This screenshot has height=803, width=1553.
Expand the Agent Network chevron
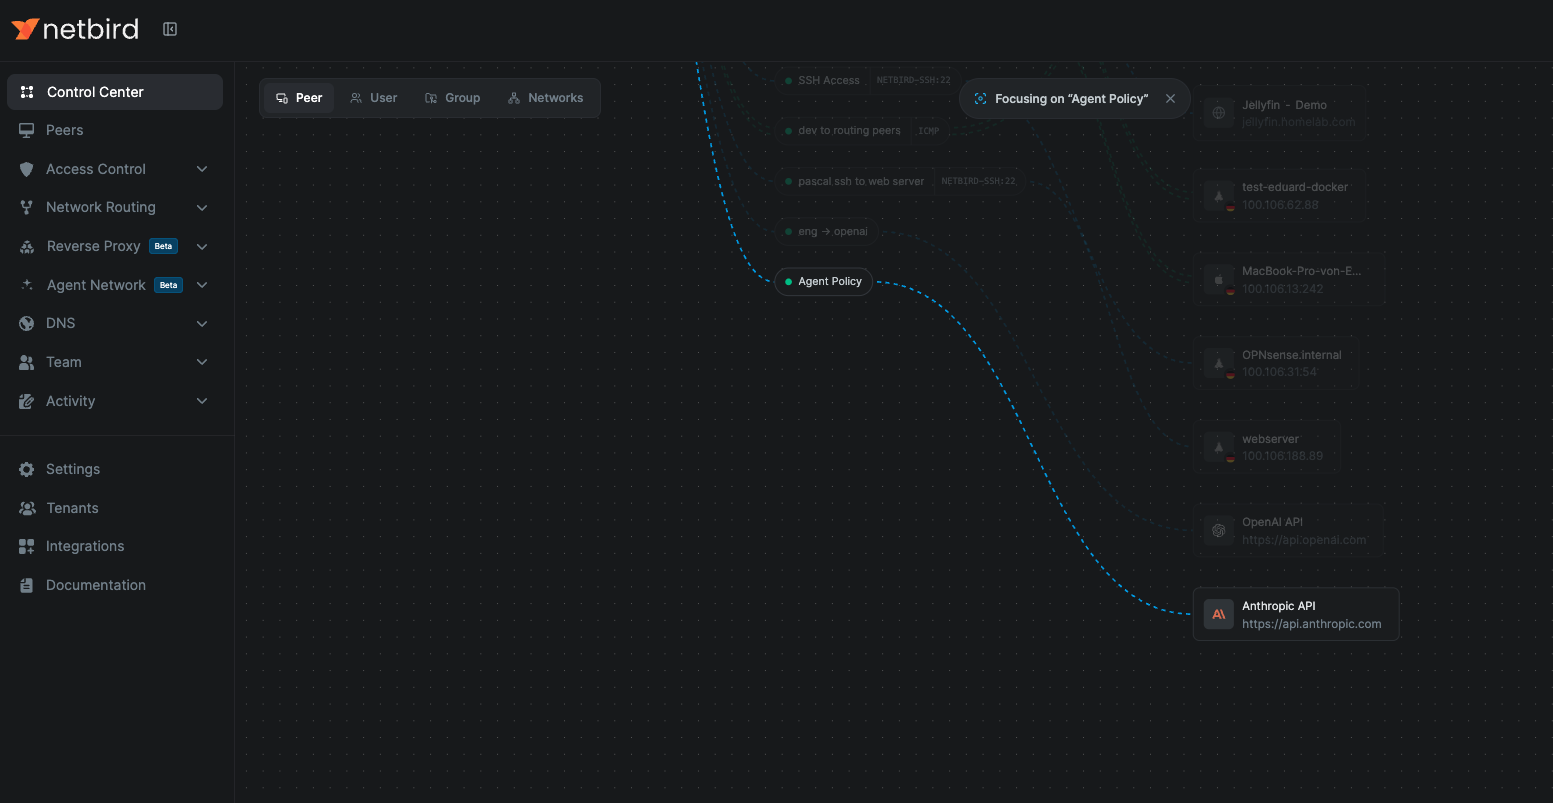(202, 285)
